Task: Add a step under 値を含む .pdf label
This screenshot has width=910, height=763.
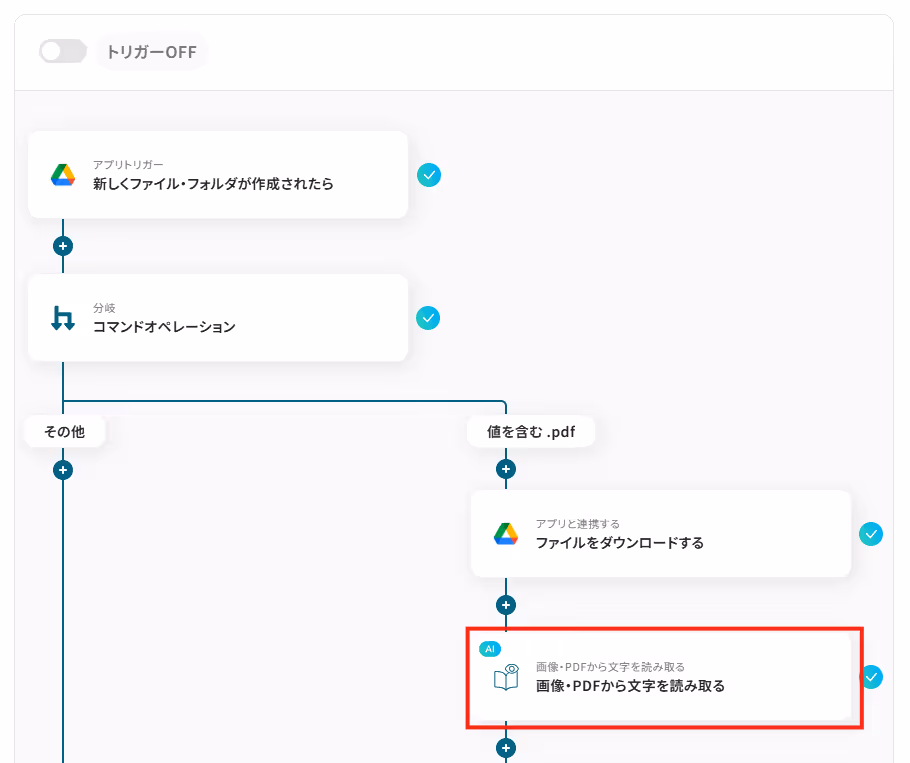Action: [x=506, y=469]
